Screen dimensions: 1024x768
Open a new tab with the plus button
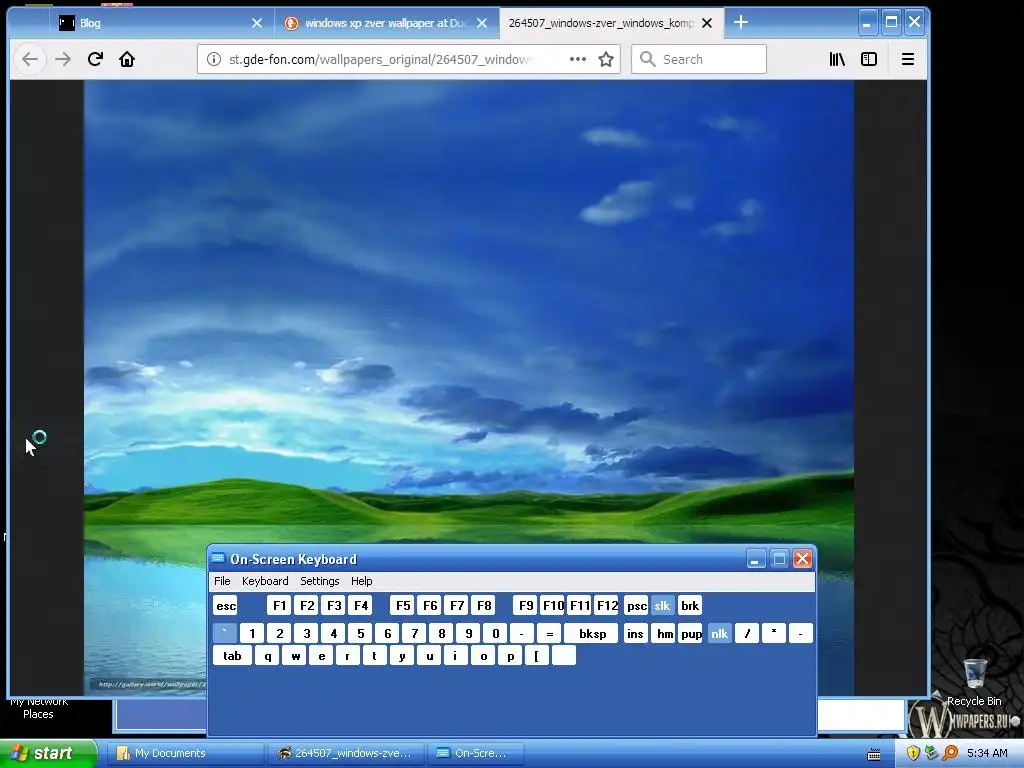click(741, 22)
